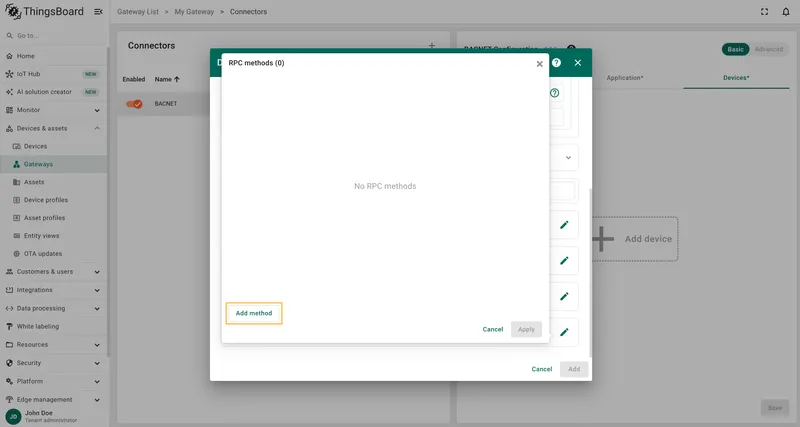The width and height of the screenshot is (800, 427).
Task: Sort connectors by Name column
Action: tap(167, 79)
